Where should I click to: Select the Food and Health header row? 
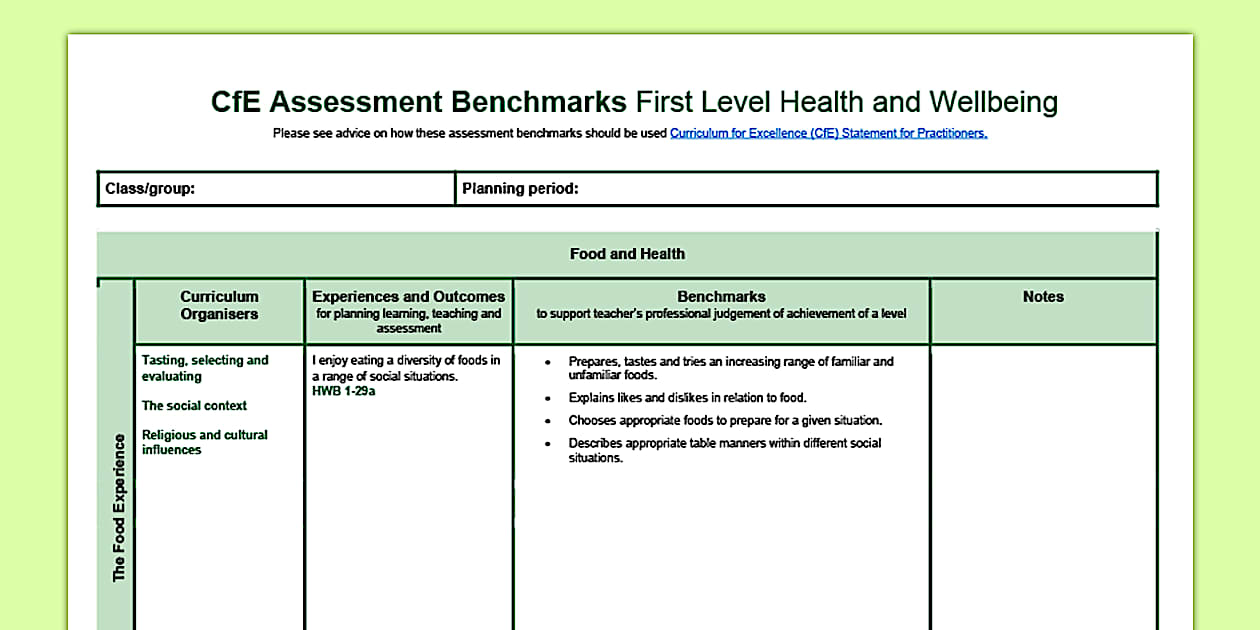coord(627,254)
